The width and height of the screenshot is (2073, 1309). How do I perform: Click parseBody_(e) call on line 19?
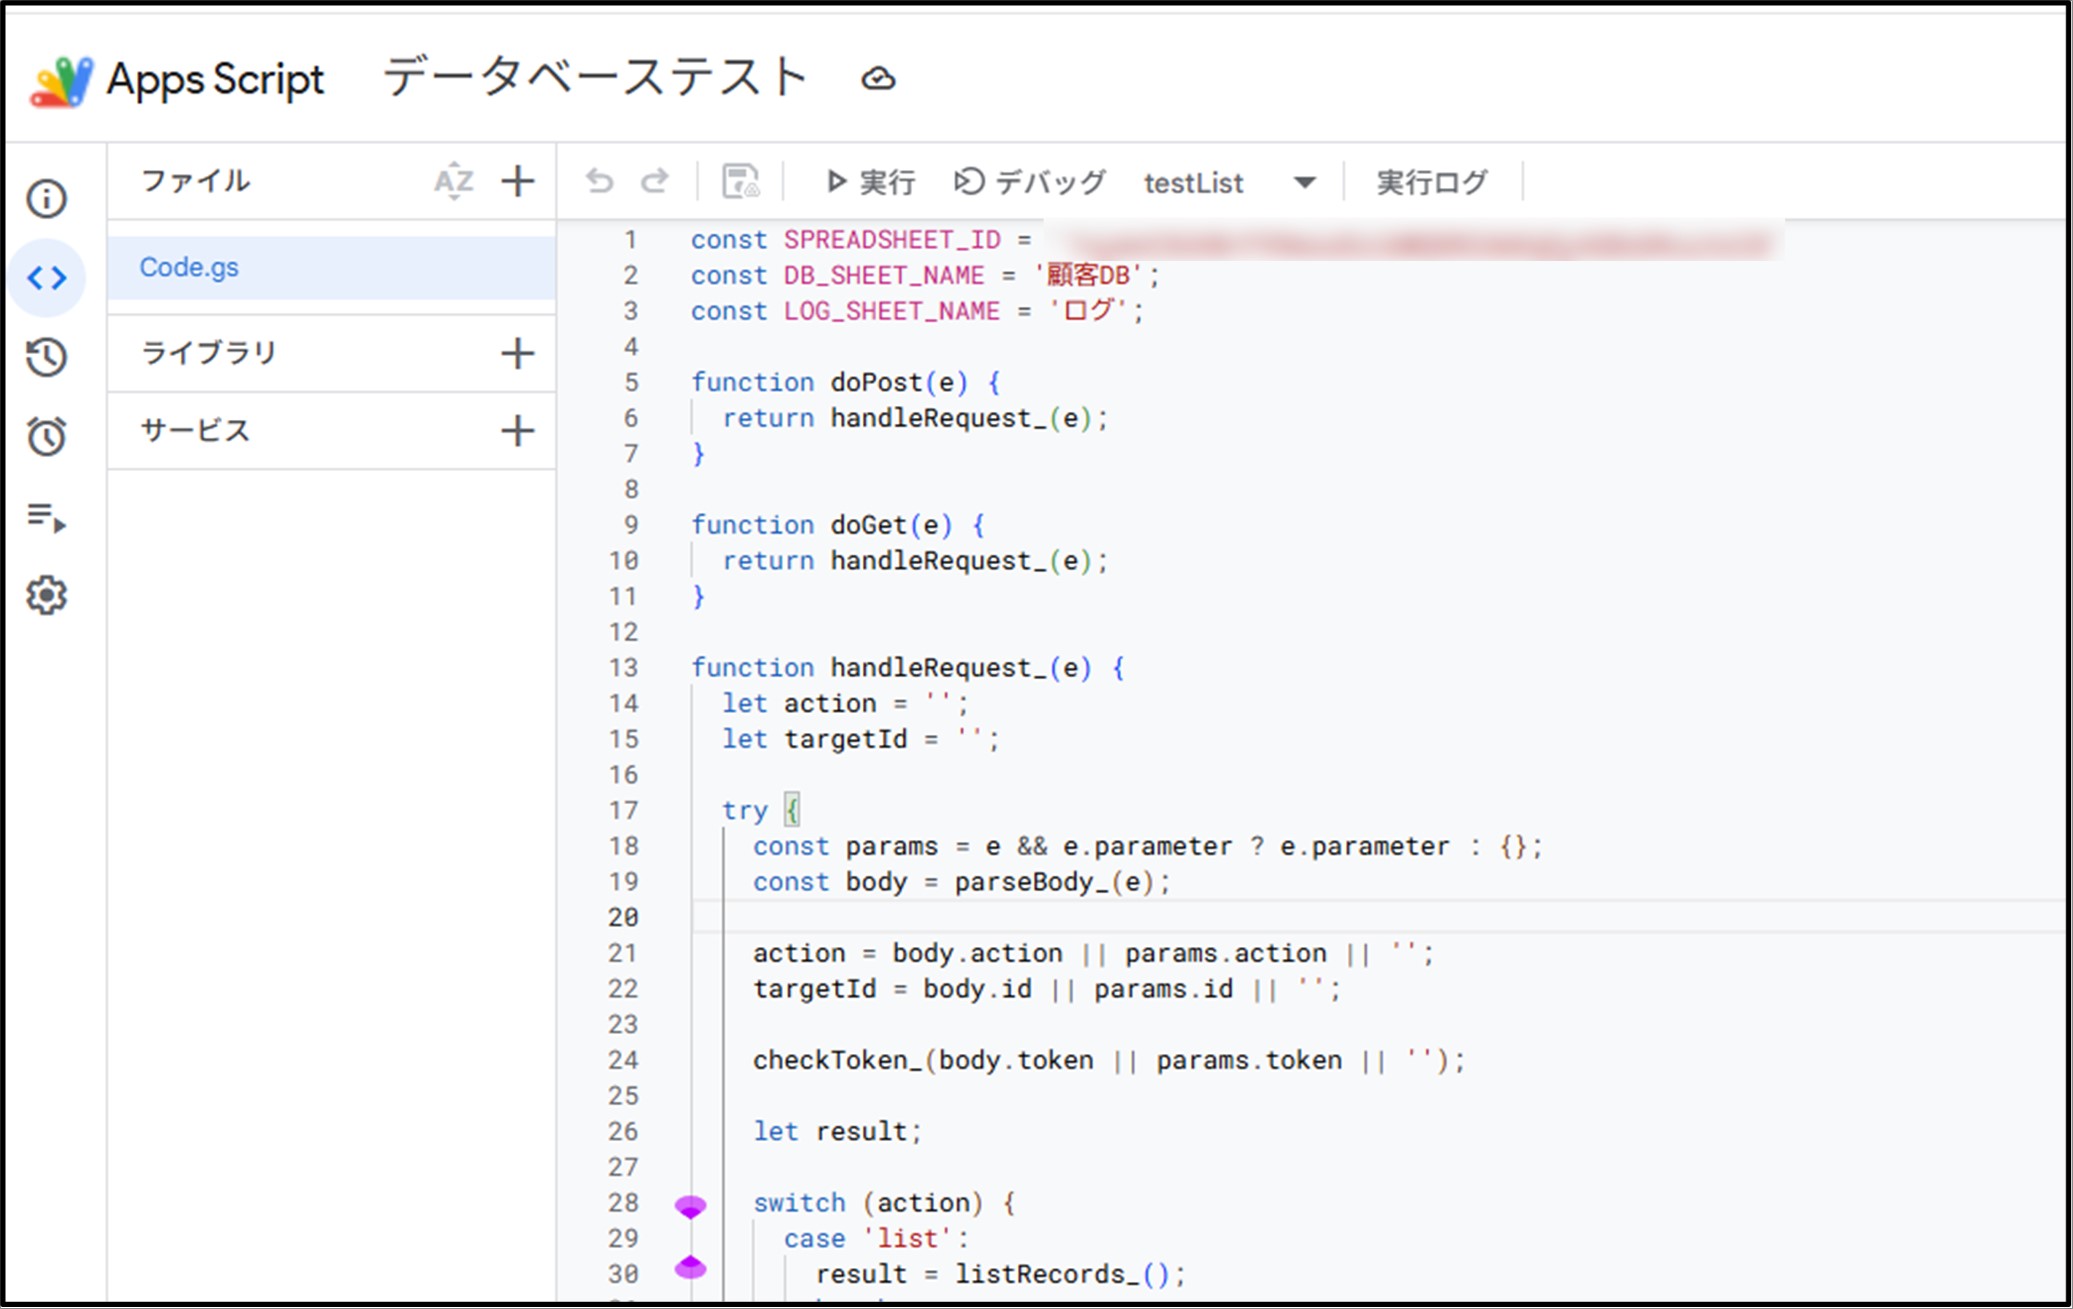point(1054,882)
